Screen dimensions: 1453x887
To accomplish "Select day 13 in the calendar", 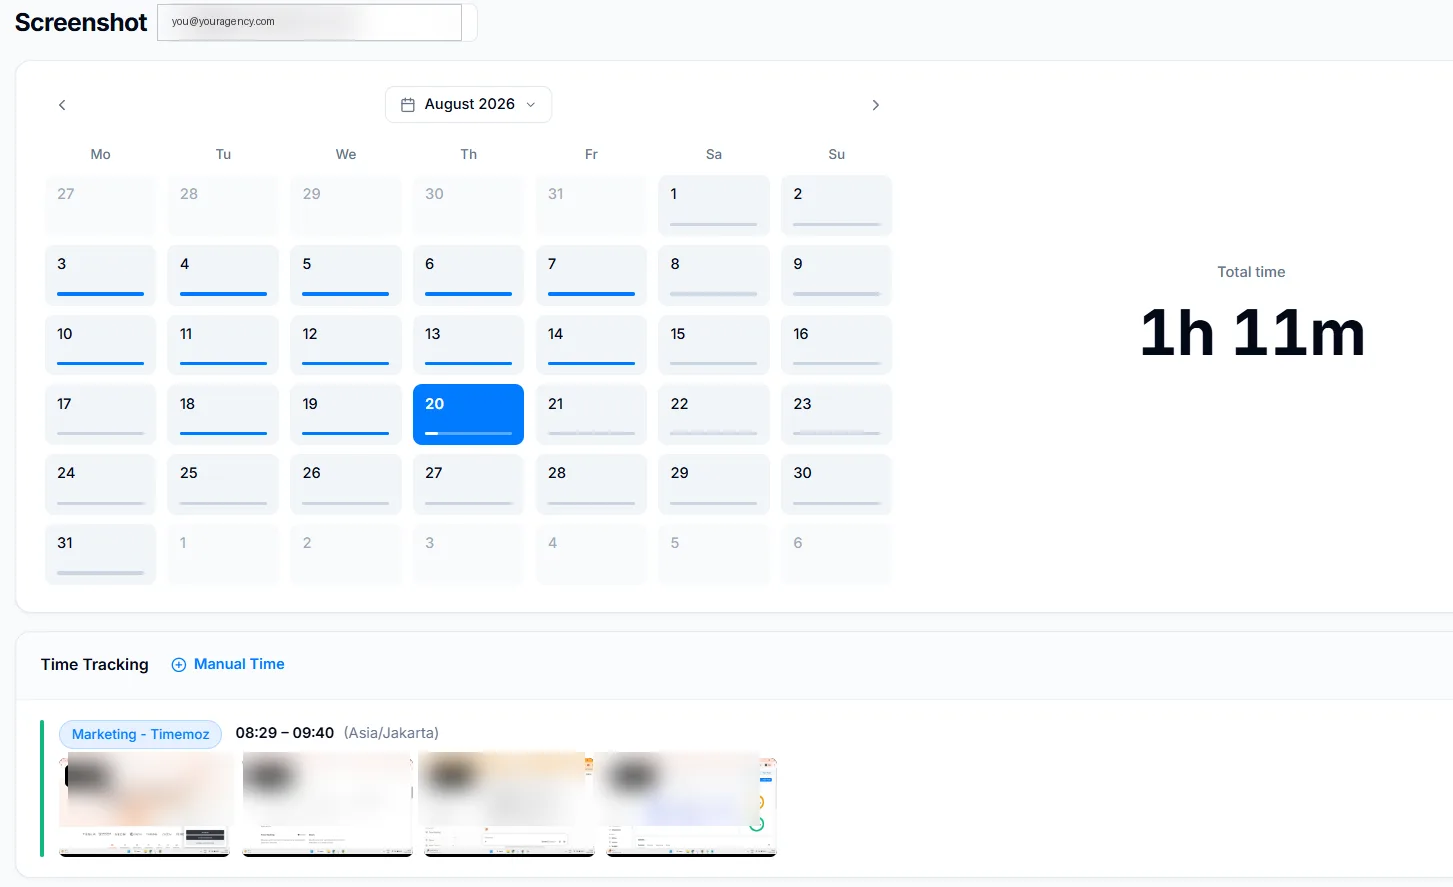I will pos(468,345).
